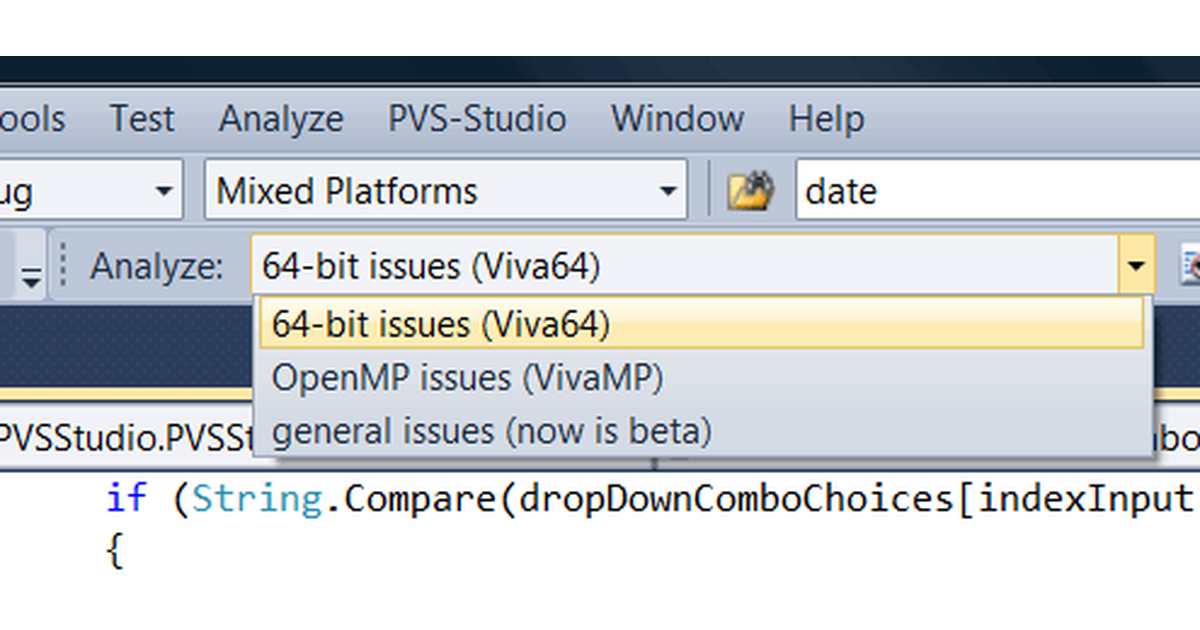1200x630 pixels.
Task: Open the Analyze dropdown arrow
Action: point(1135,266)
